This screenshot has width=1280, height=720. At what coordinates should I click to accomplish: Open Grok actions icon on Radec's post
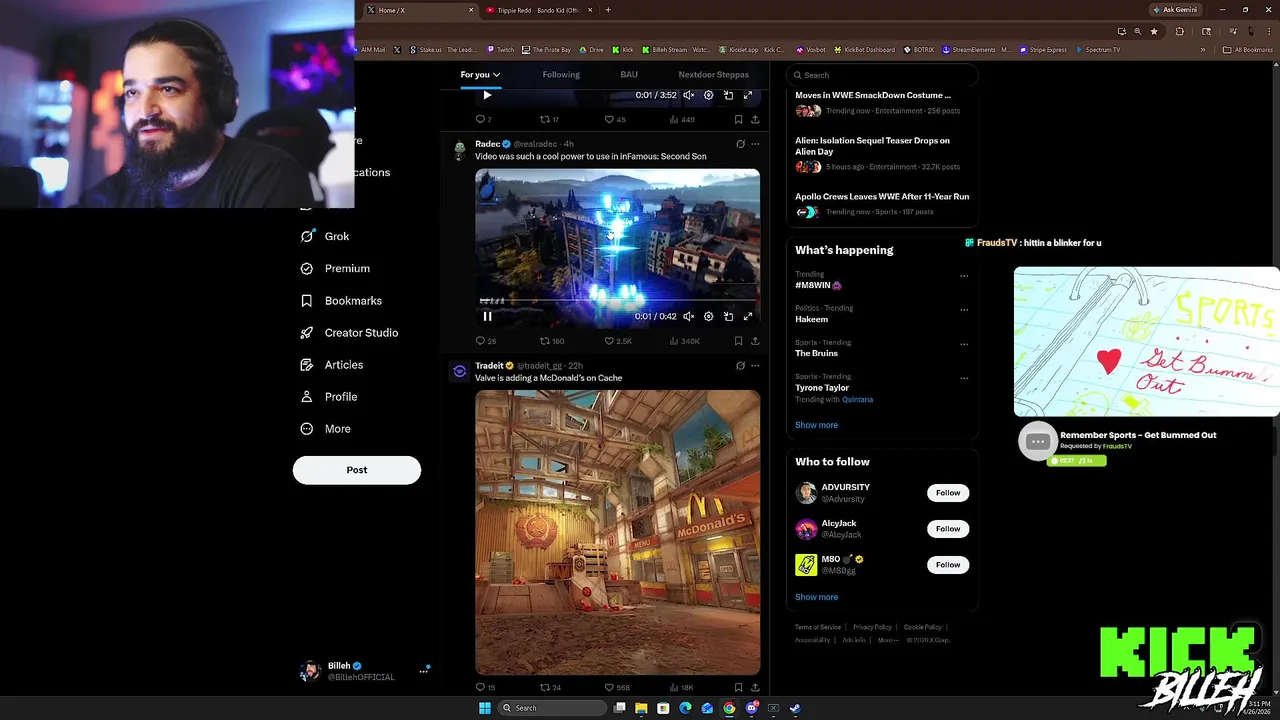click(740, 144)
